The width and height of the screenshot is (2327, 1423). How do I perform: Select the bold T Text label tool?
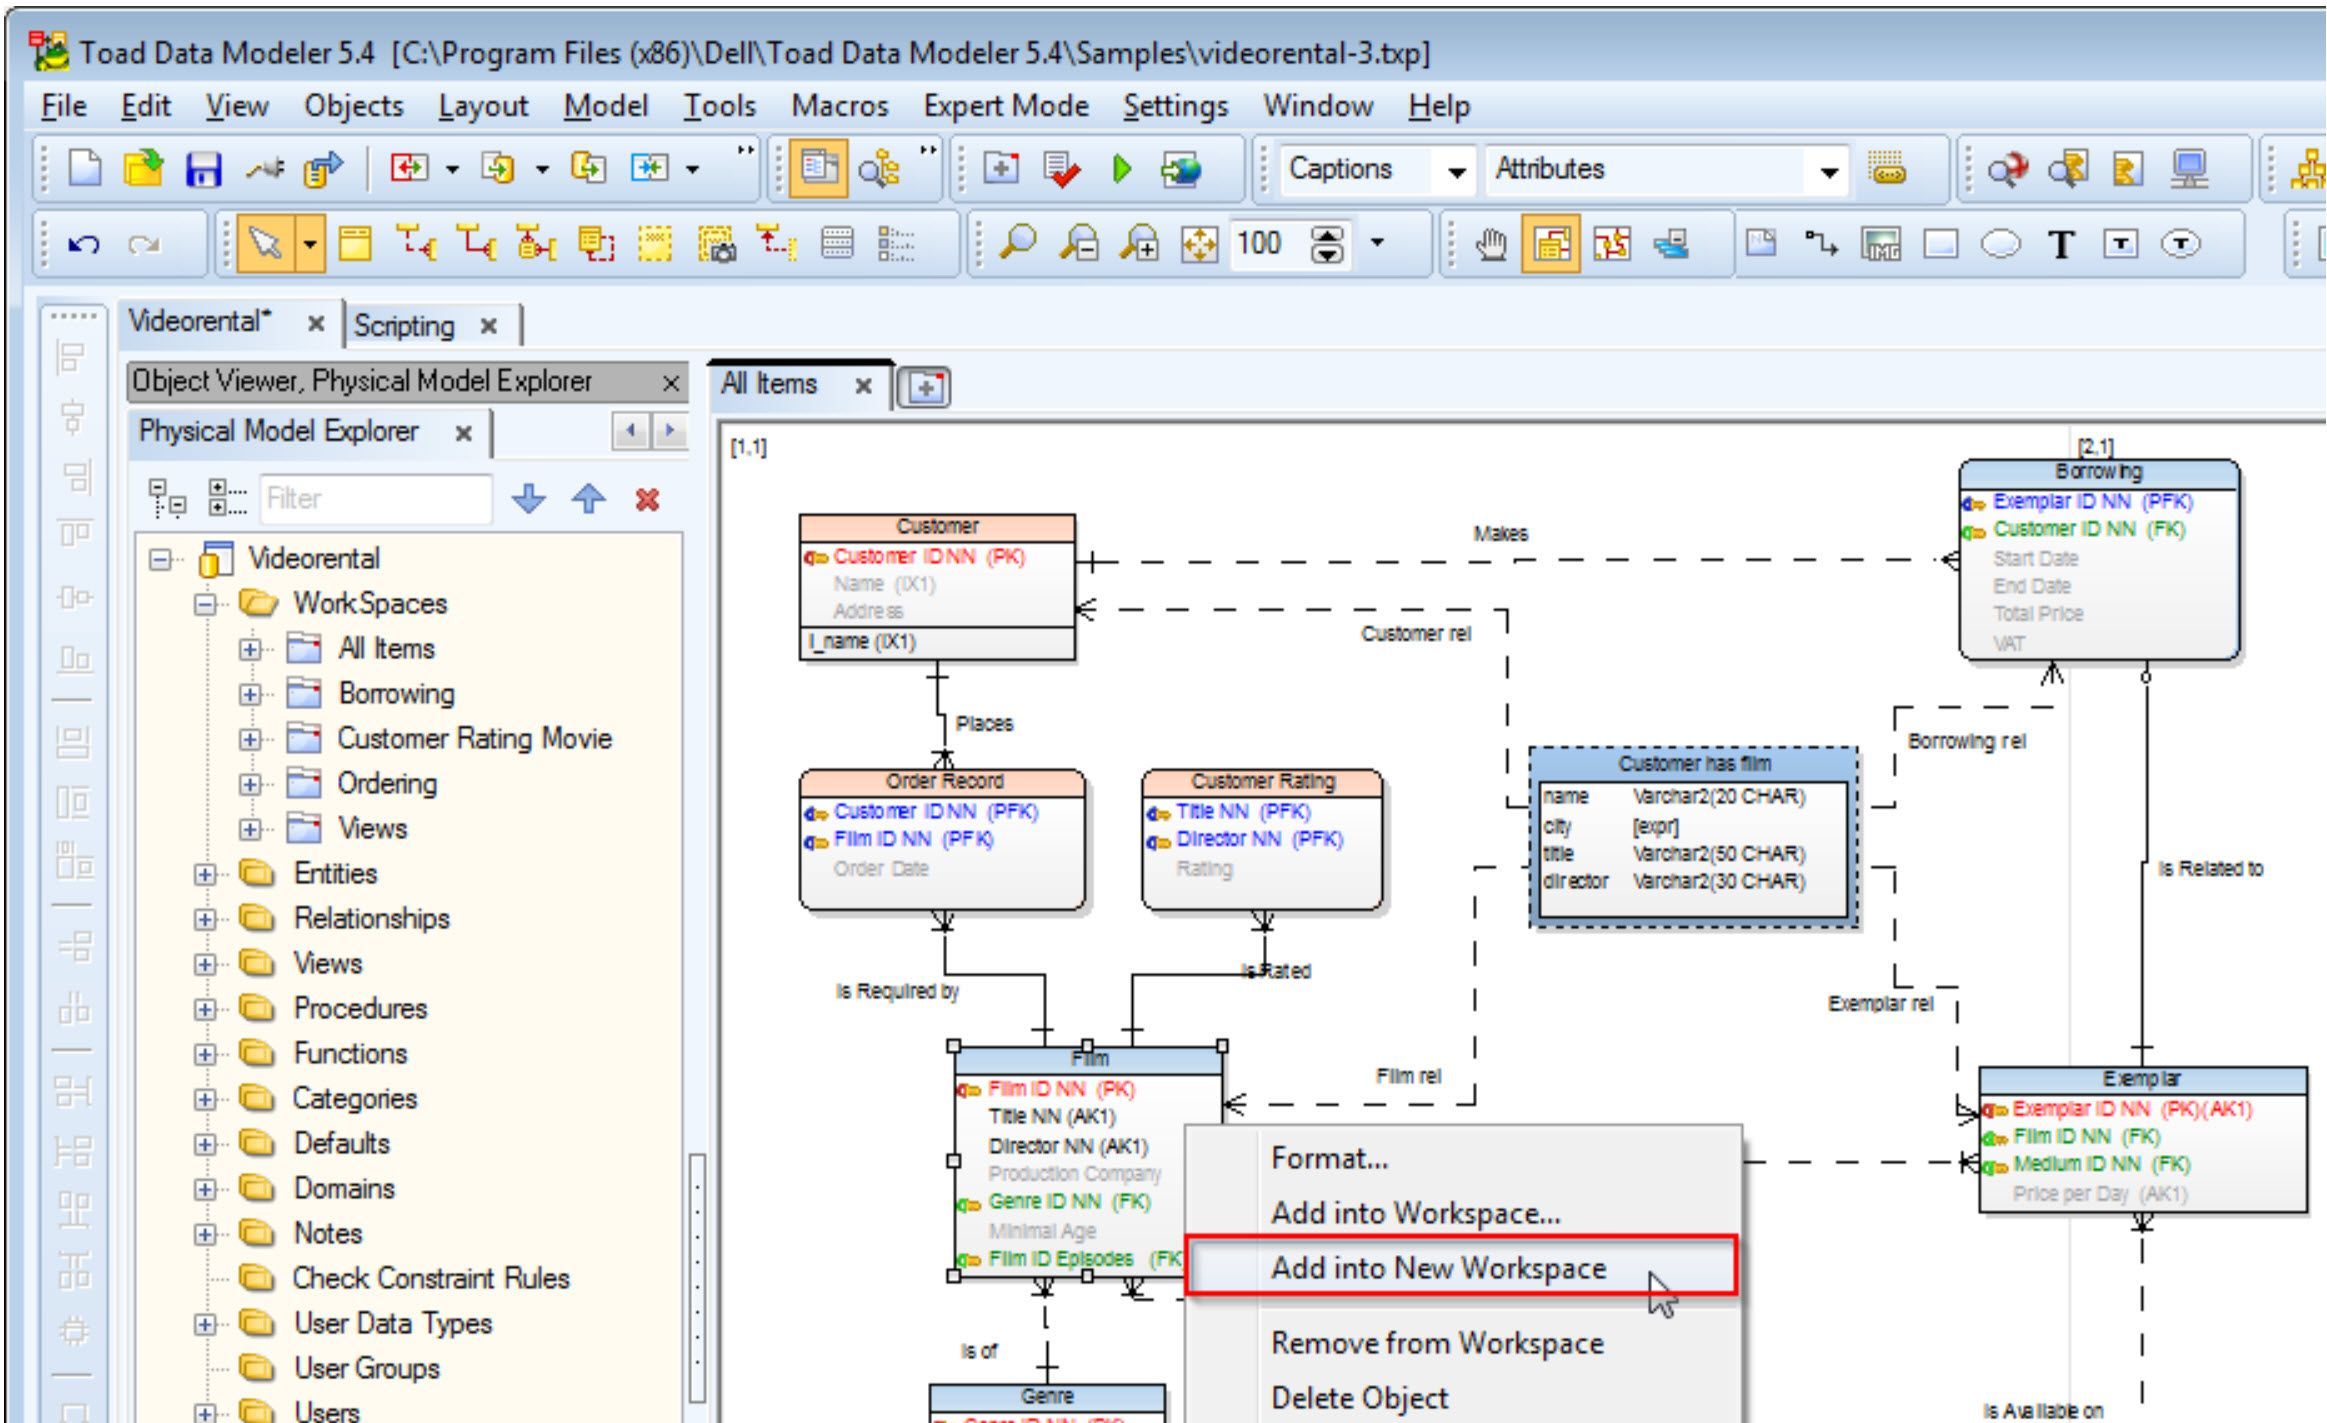(2060, 243)
